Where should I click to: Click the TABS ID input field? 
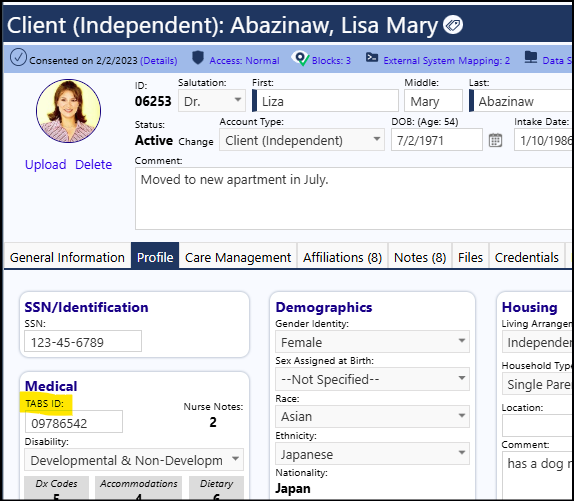point(74,422)
